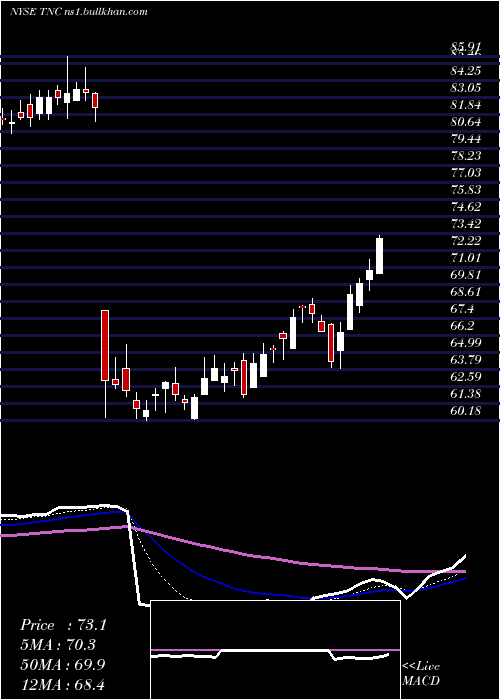Click the Price : 73.1 readout
500x700 pixels.
click(63, 625)
